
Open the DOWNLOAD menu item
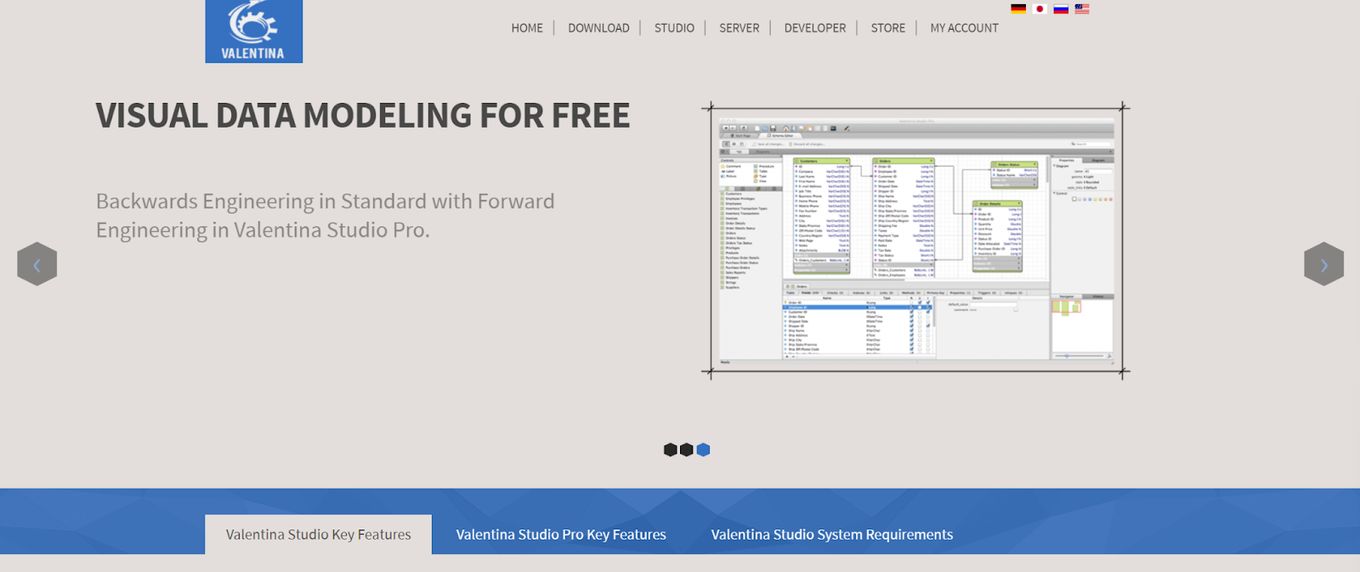599,28
